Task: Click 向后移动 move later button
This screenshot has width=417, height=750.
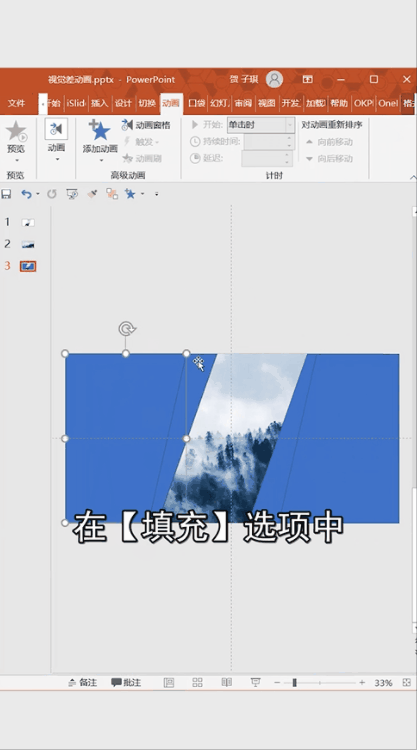Action: 329,158
